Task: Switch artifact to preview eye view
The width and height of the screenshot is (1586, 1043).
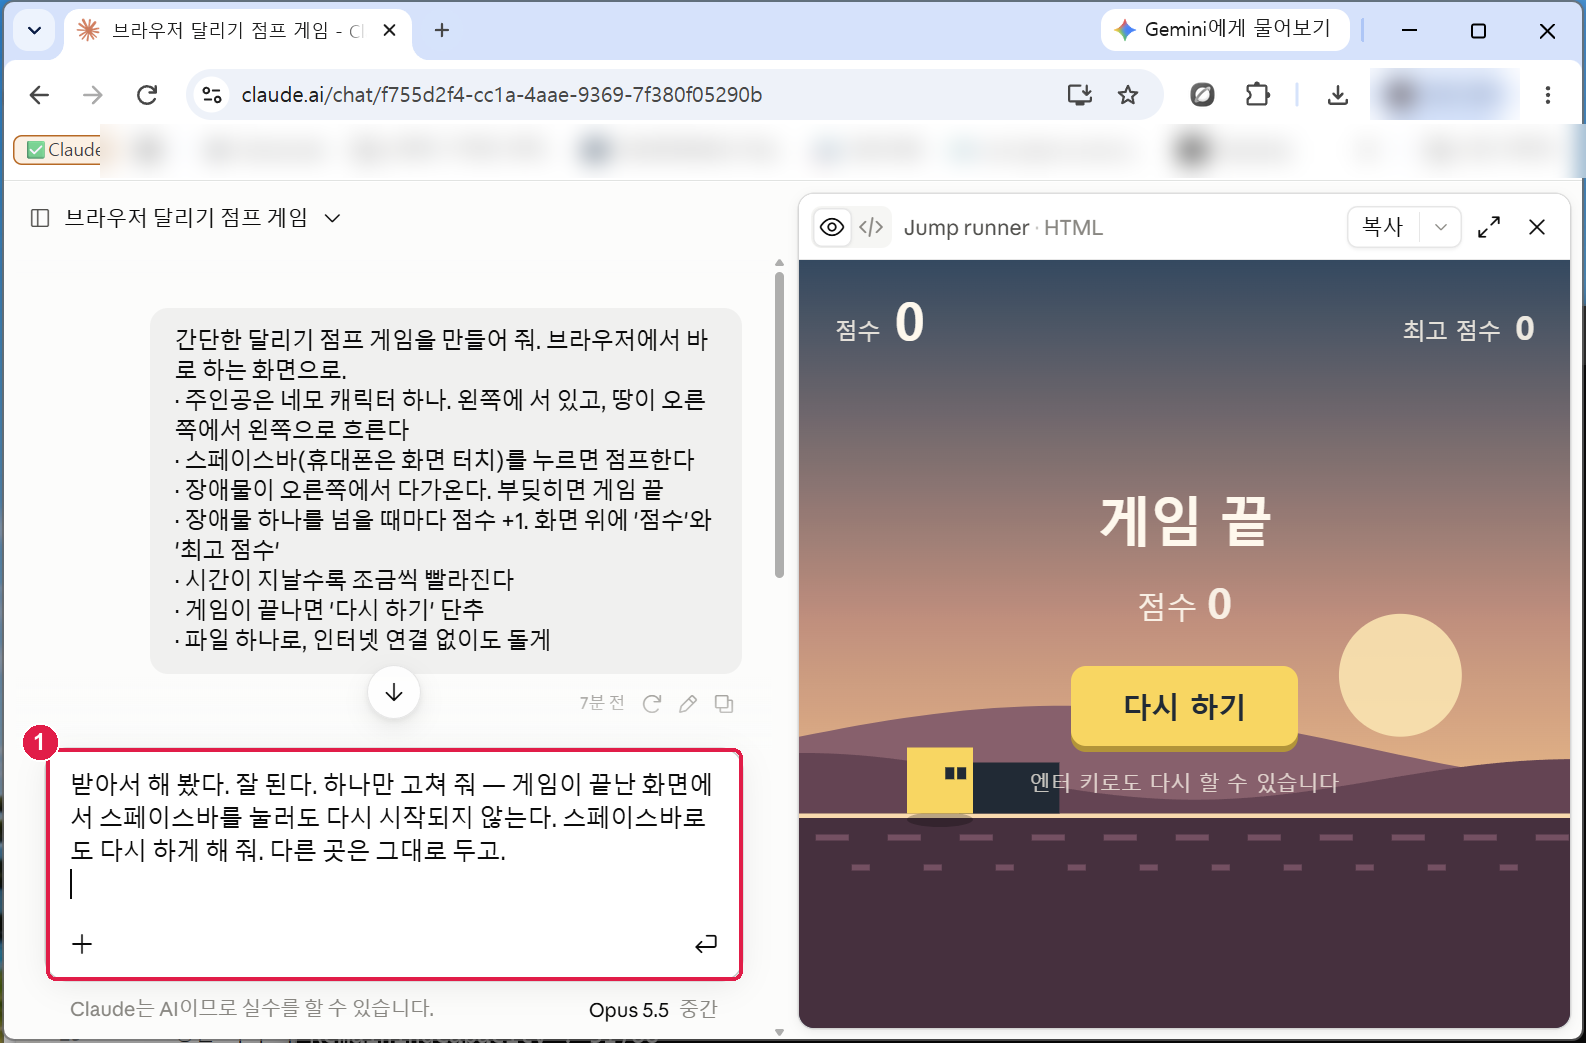Action: (832, 227)
